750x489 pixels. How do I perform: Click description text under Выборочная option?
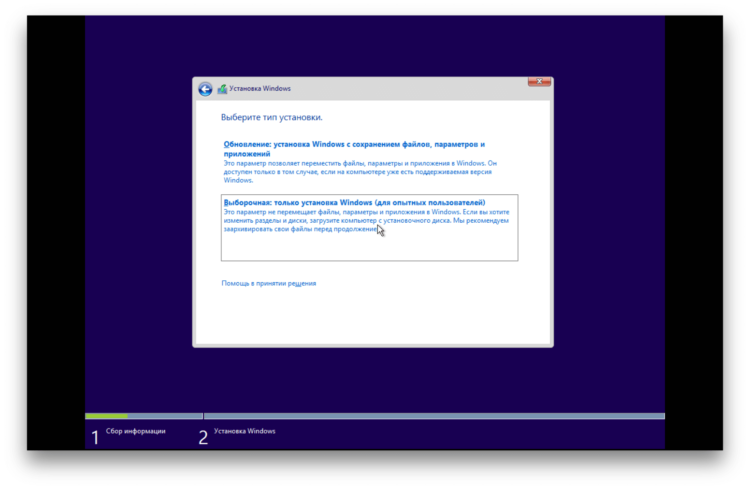point(366,221)
